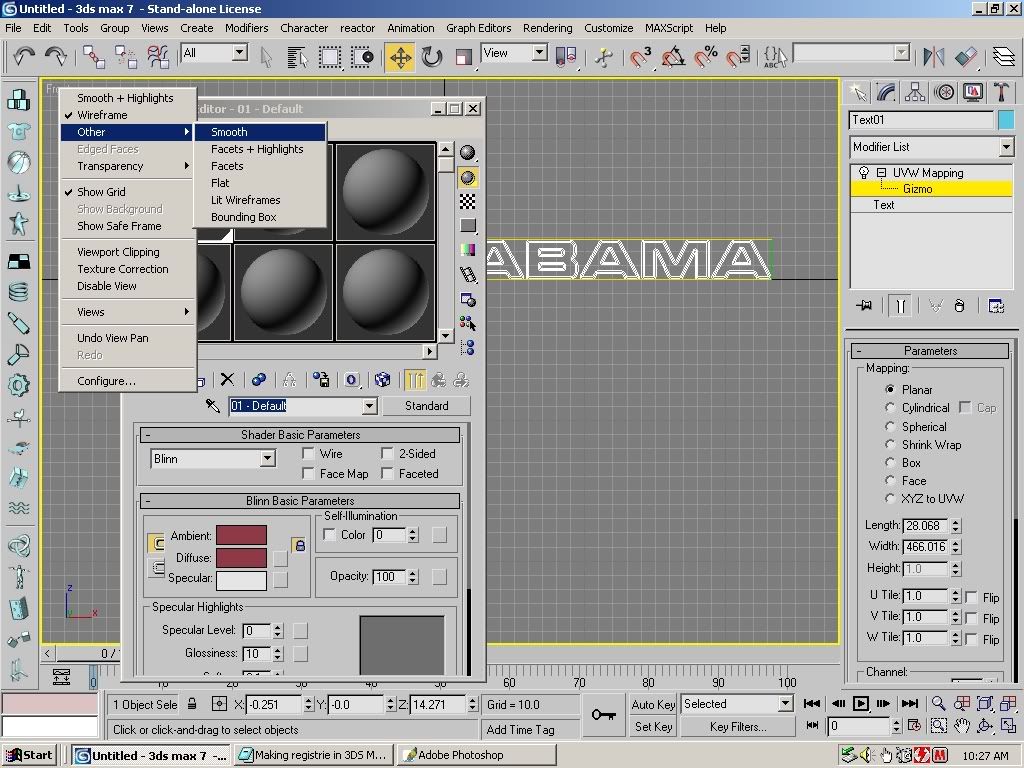Open Select by Name list tool

[297, 57]
